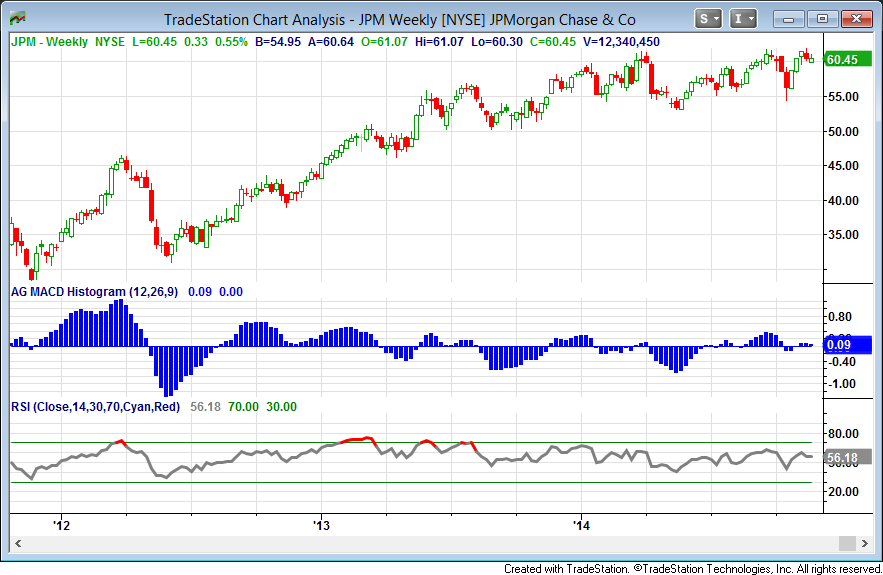This screenshot has width=883, height=575.
Task: Click the Hi=61.07 high value
Action: pos(439,42)
